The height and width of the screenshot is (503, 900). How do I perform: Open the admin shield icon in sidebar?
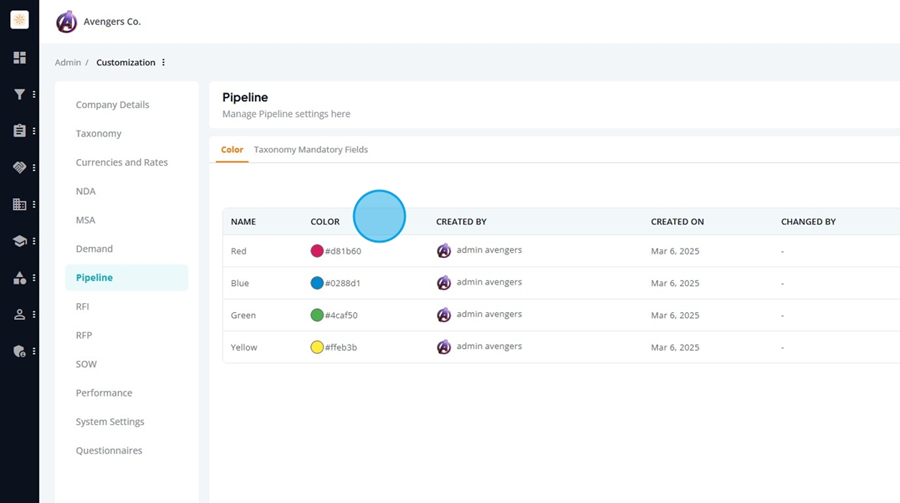point(20,351)
